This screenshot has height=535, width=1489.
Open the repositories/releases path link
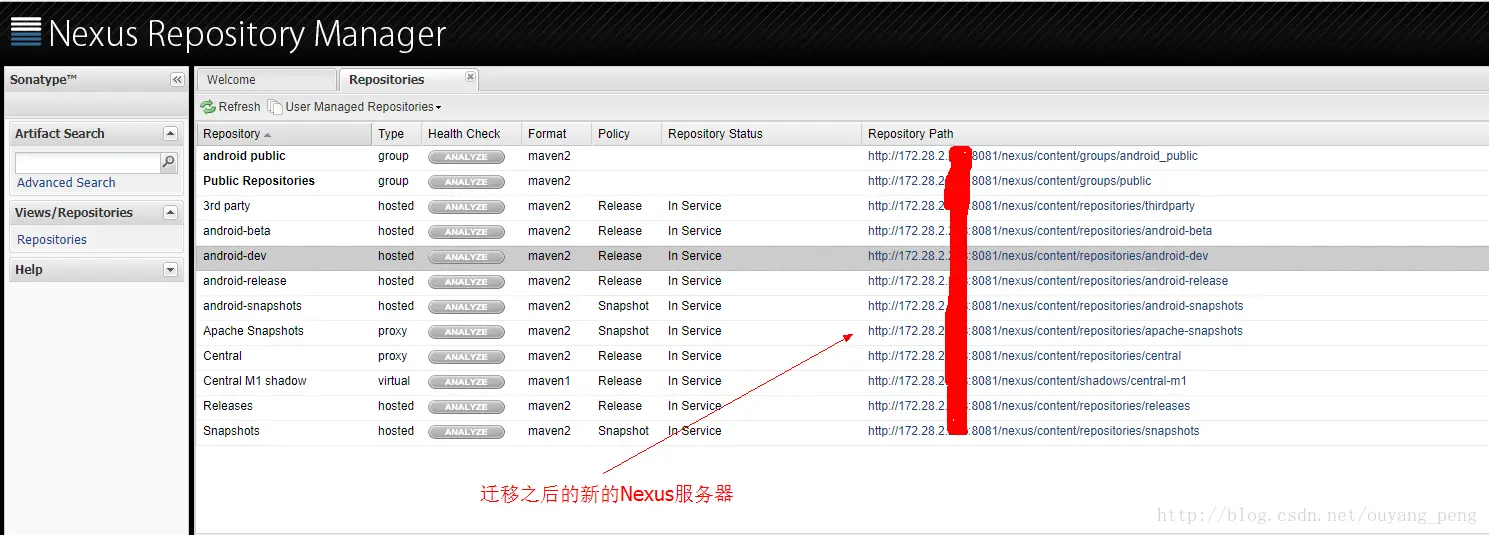click(1029, 406)
